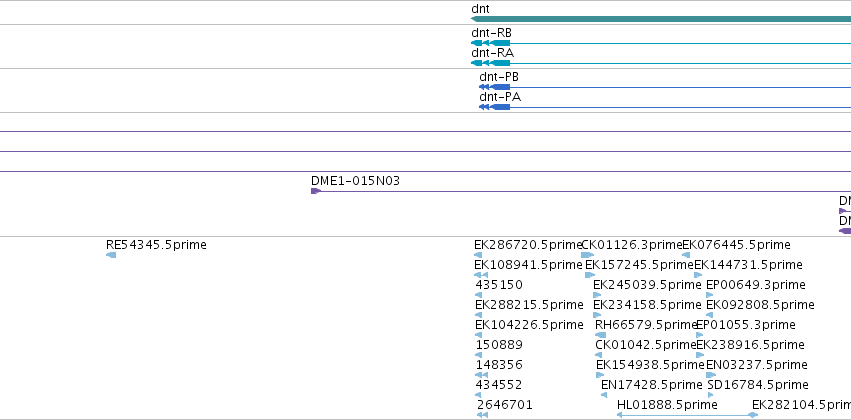Select the dnt-PB protein label
This screenshot has width=851, height=420.
pyautogui.click(x=499, y=77)
